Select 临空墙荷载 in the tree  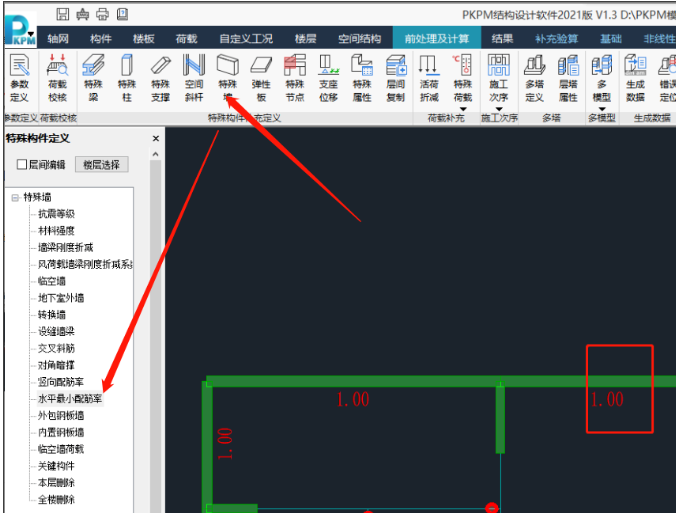click(61, 449)
